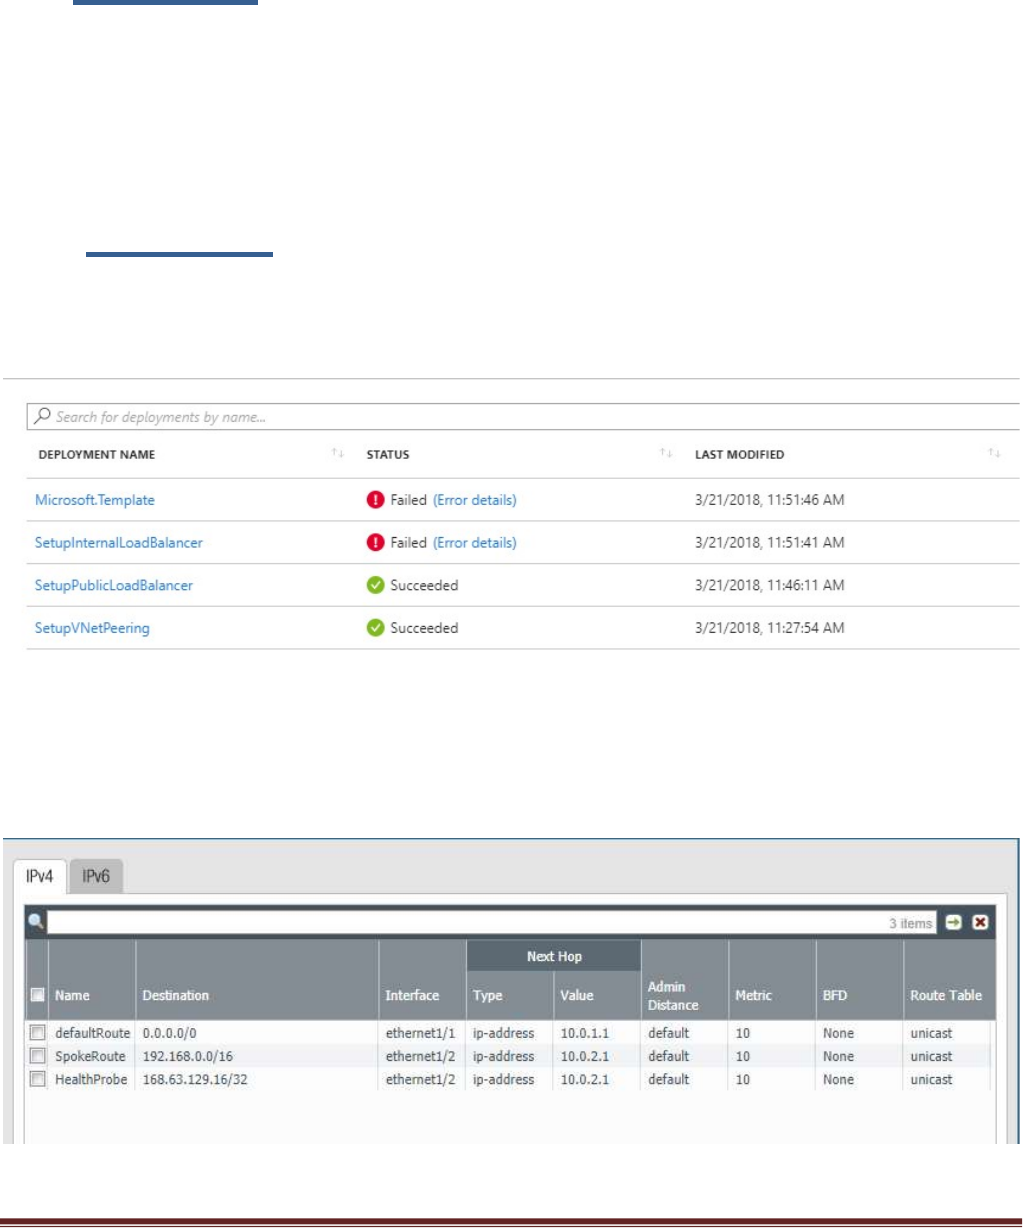View Error details for SetupInternalLoadBalancer
The height and width of the screenshot is (1228, 1023).
pyautogui.click(x=475, y=543)
